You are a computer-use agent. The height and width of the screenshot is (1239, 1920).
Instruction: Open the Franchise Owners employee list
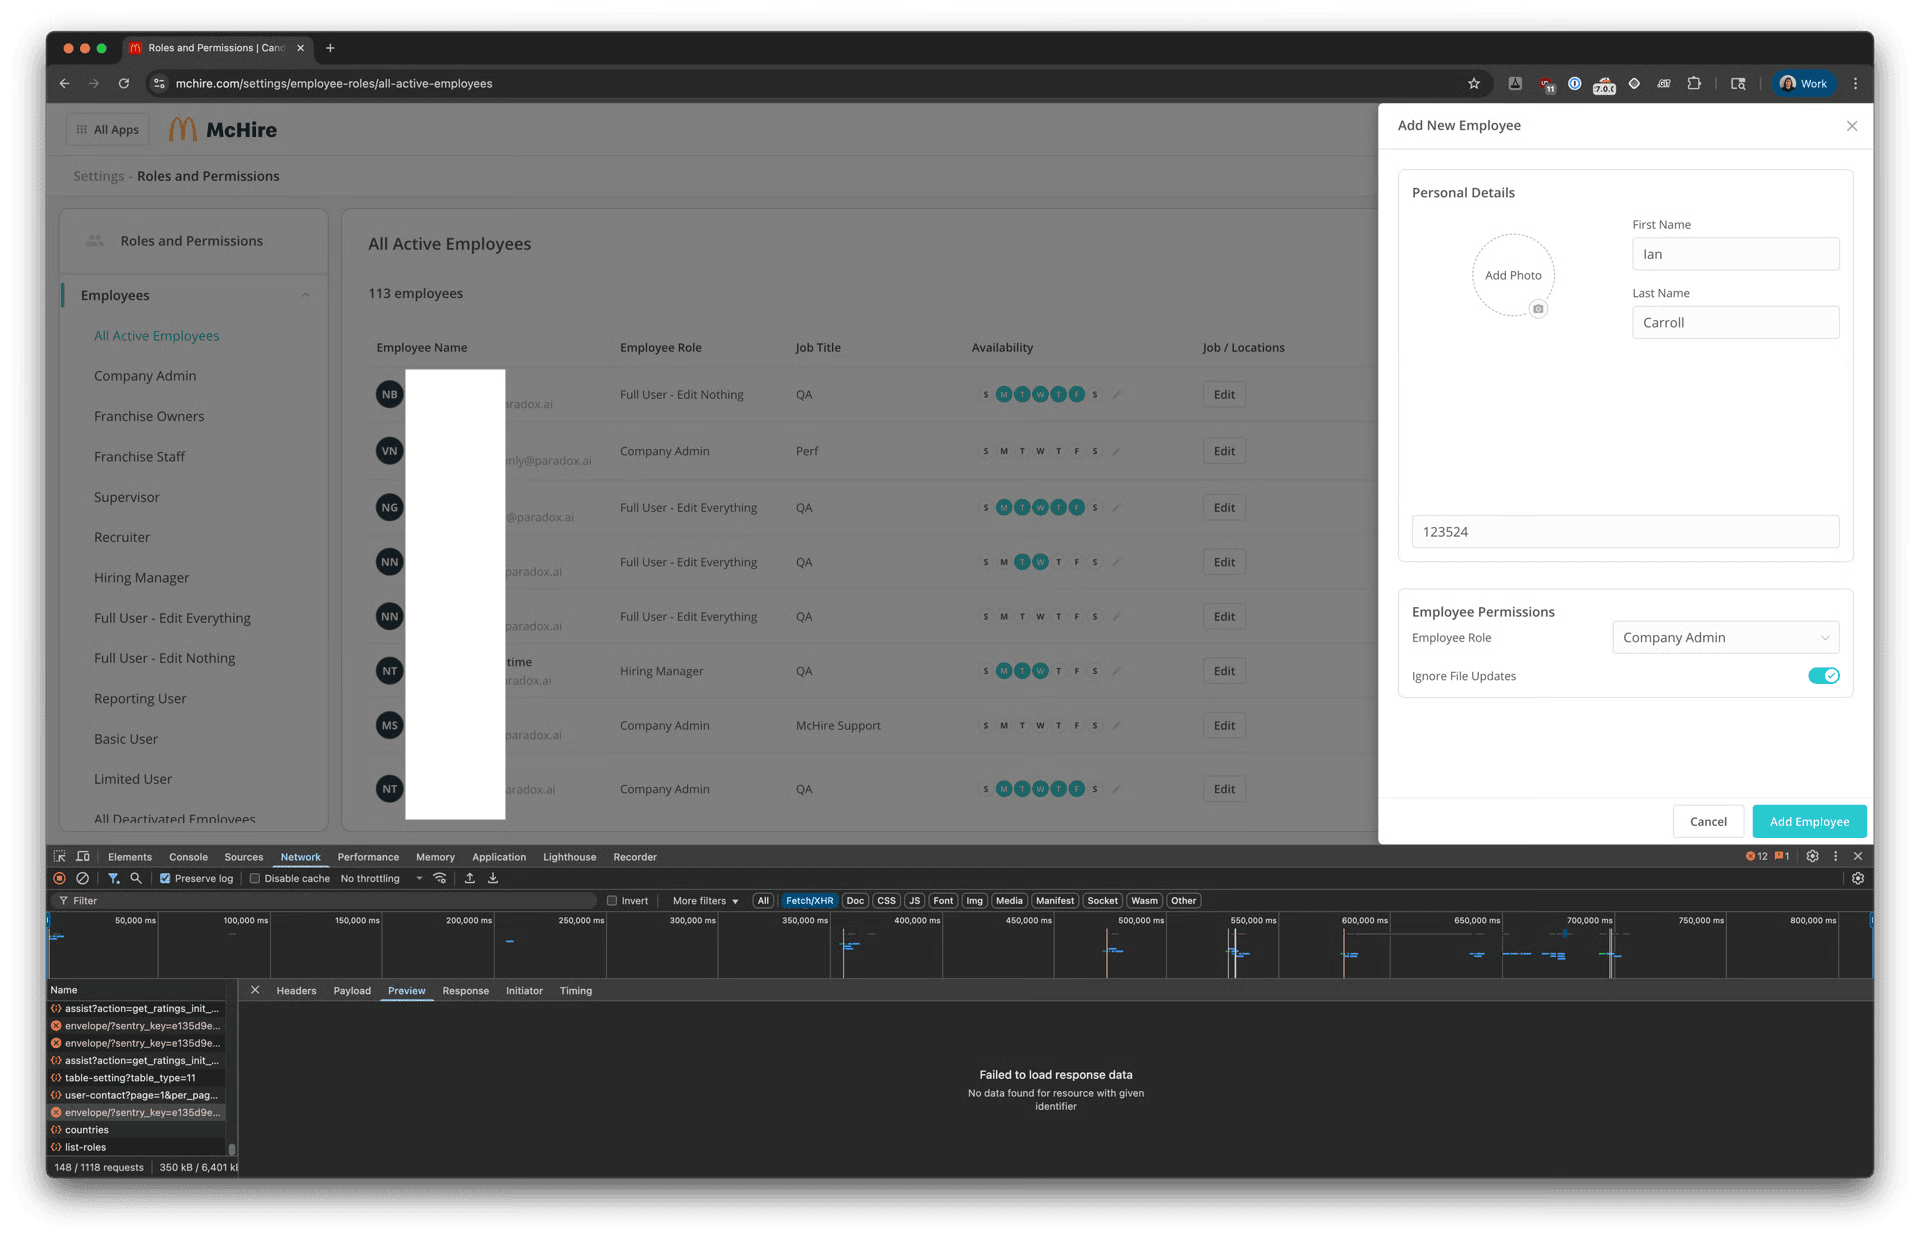coord(149,416)
